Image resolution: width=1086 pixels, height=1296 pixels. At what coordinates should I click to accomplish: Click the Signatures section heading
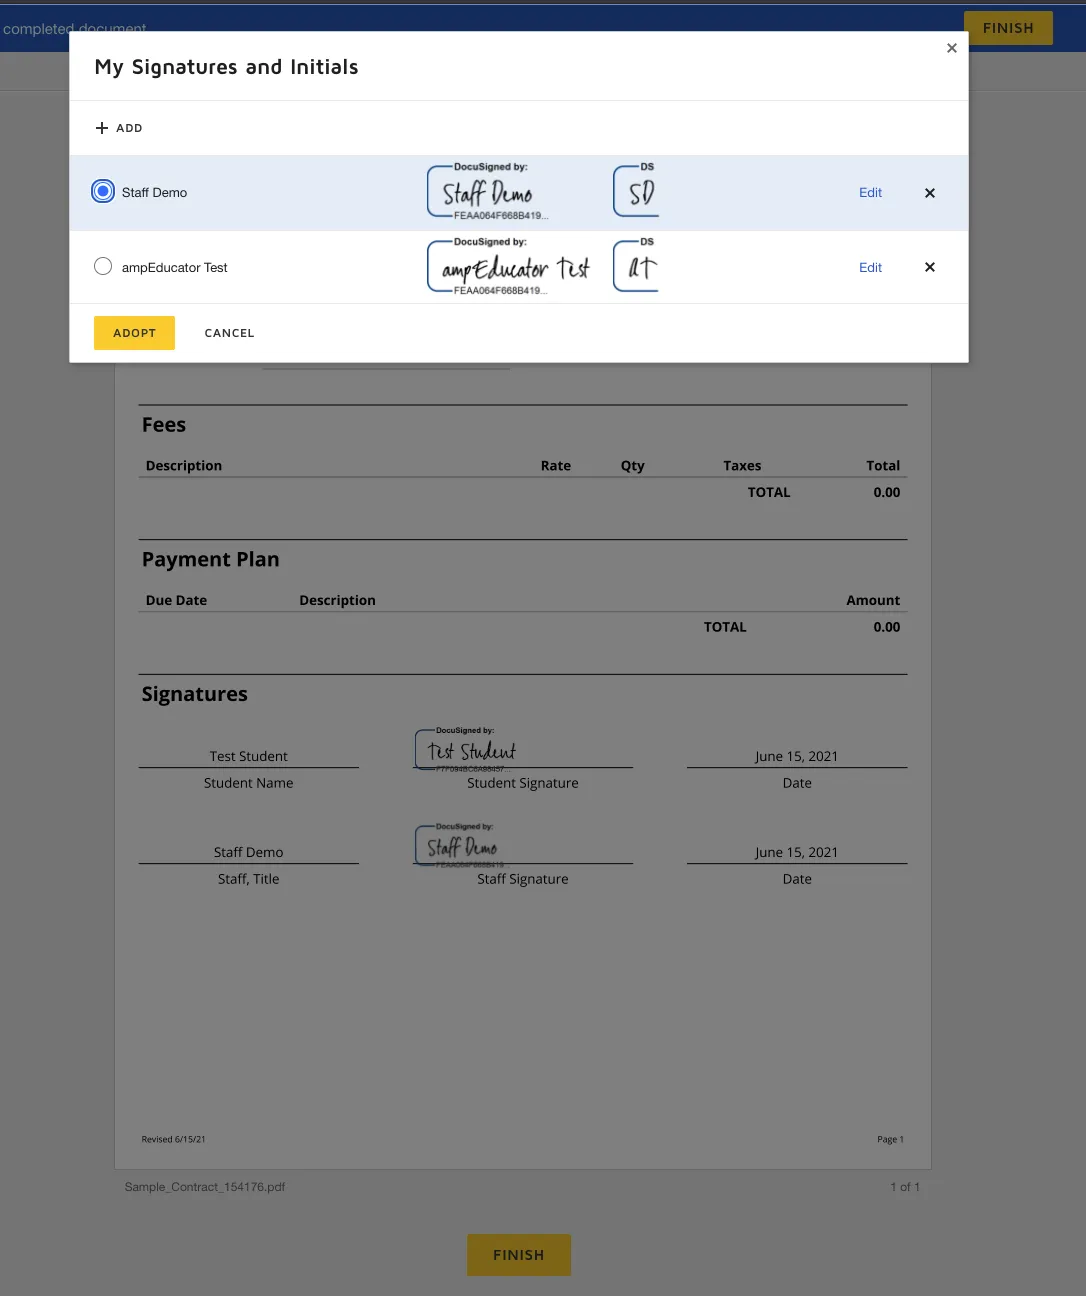(x=195, y=694)
